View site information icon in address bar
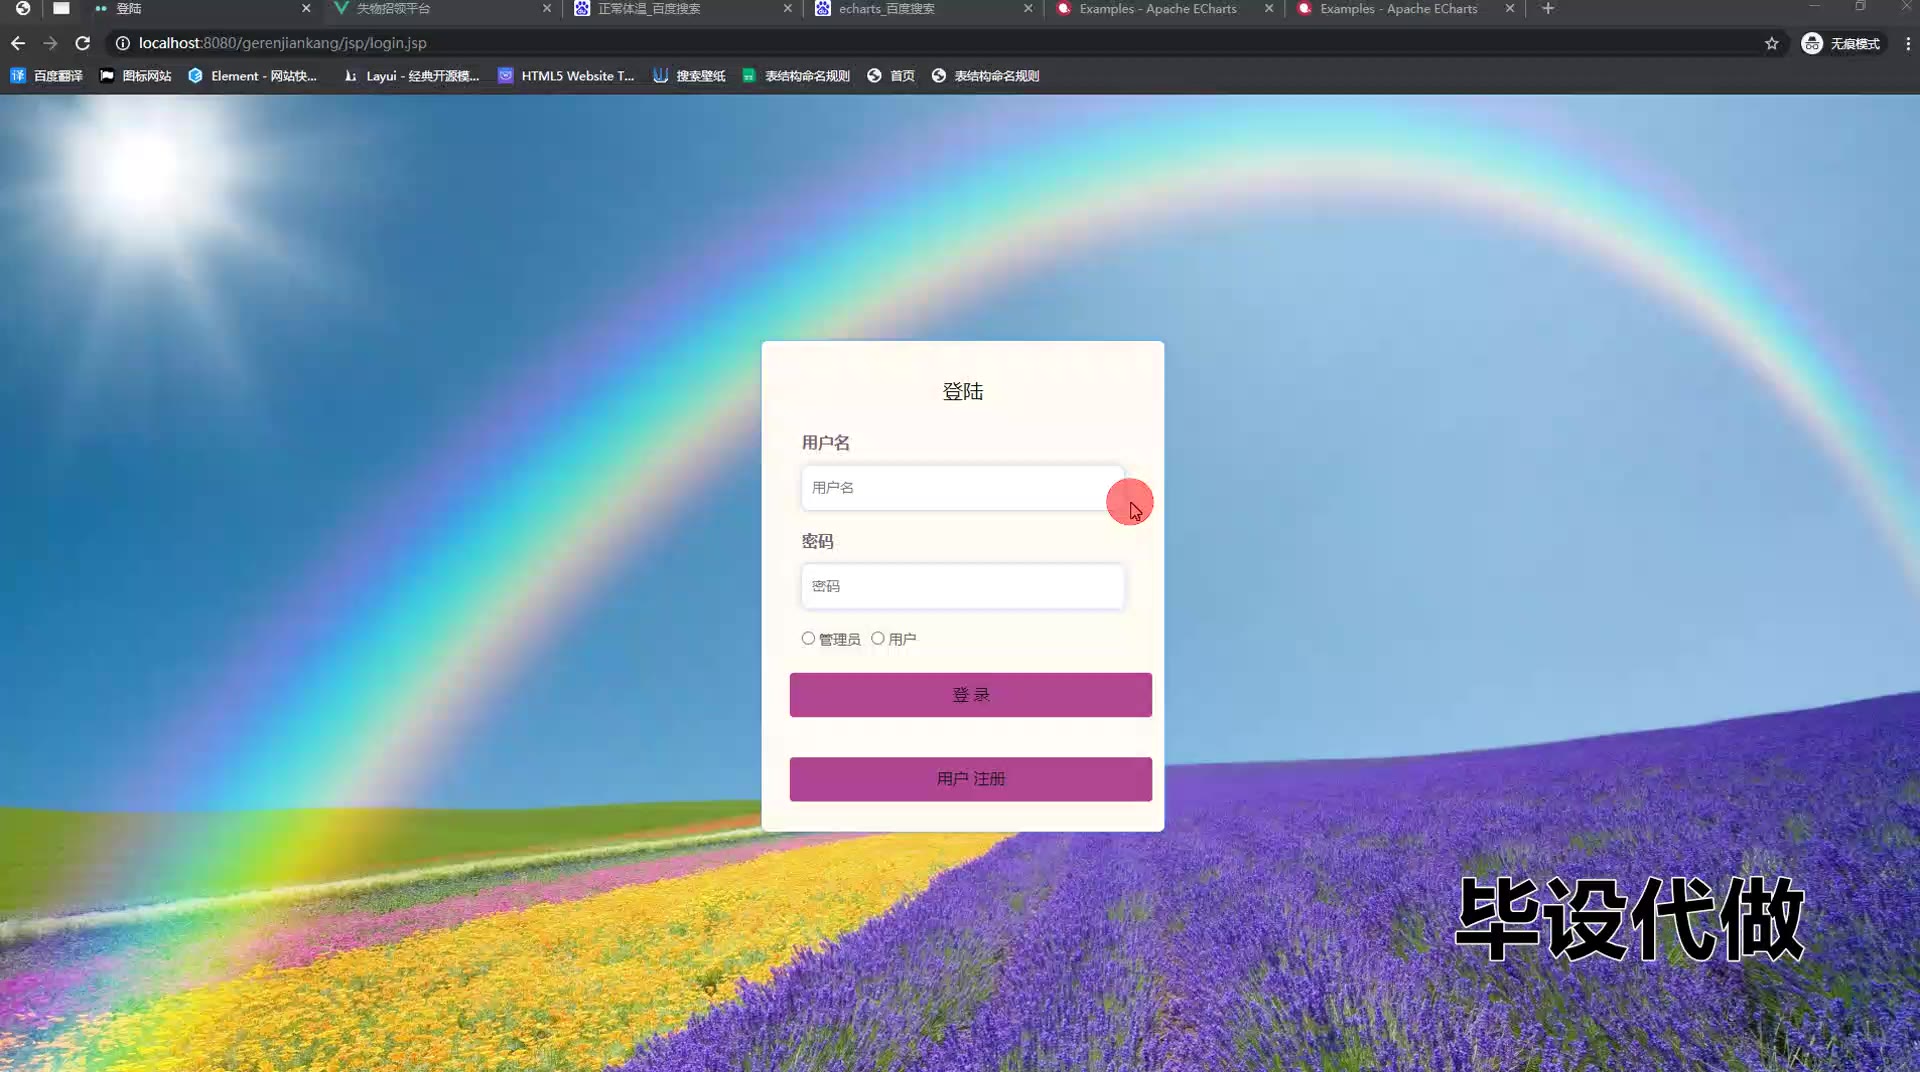Image resolution: width=1920 pixels, height=1072 pixels. [123, 43]
